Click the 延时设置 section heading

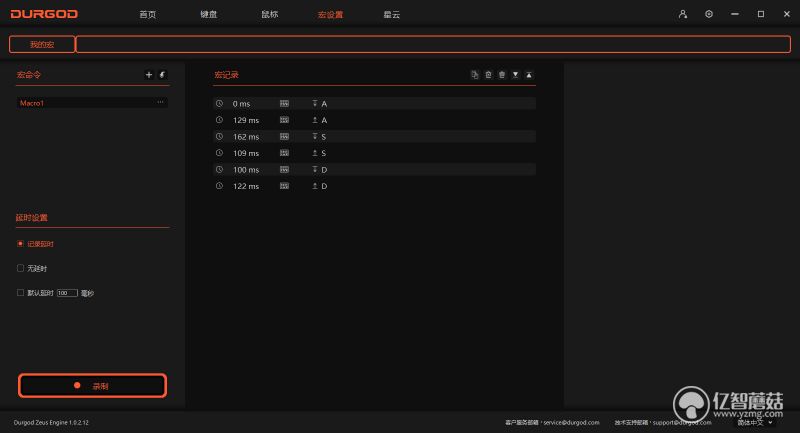pyautogui.click(x=32, y=217)
